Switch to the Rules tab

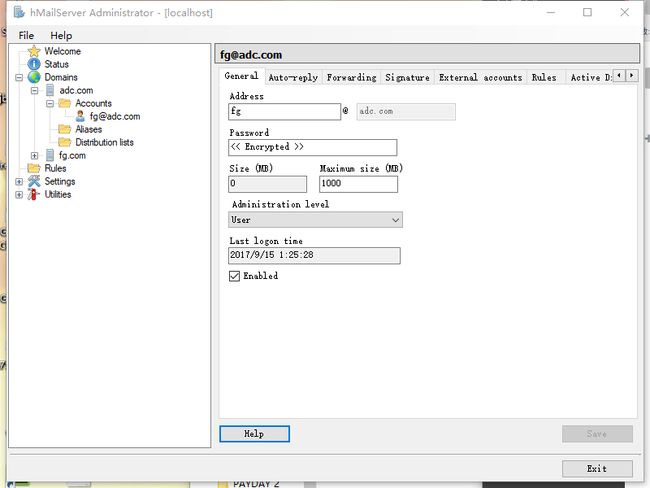pos(544,78)
